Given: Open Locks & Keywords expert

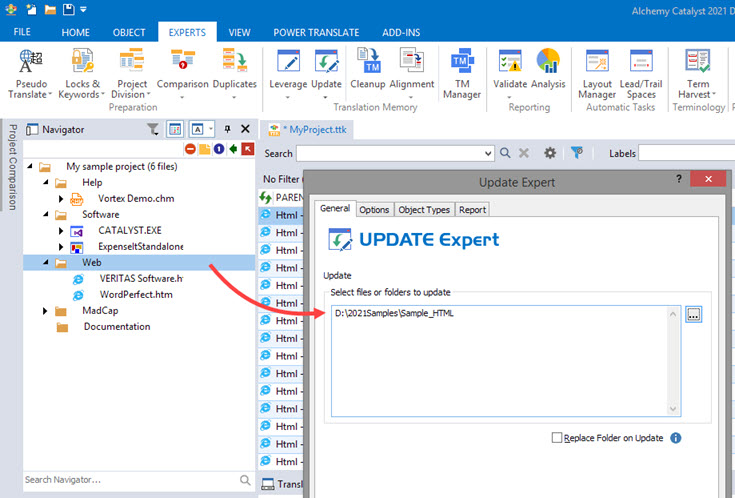Looking at the screenshot, I should [81, 74].
